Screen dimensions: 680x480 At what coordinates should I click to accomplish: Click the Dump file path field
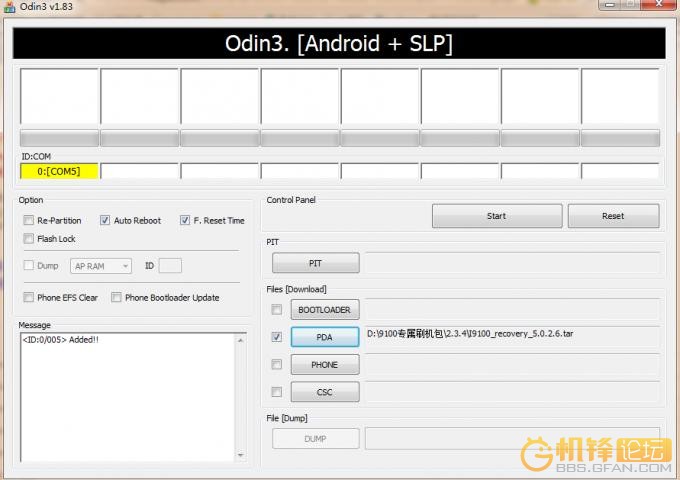(512, 438)
